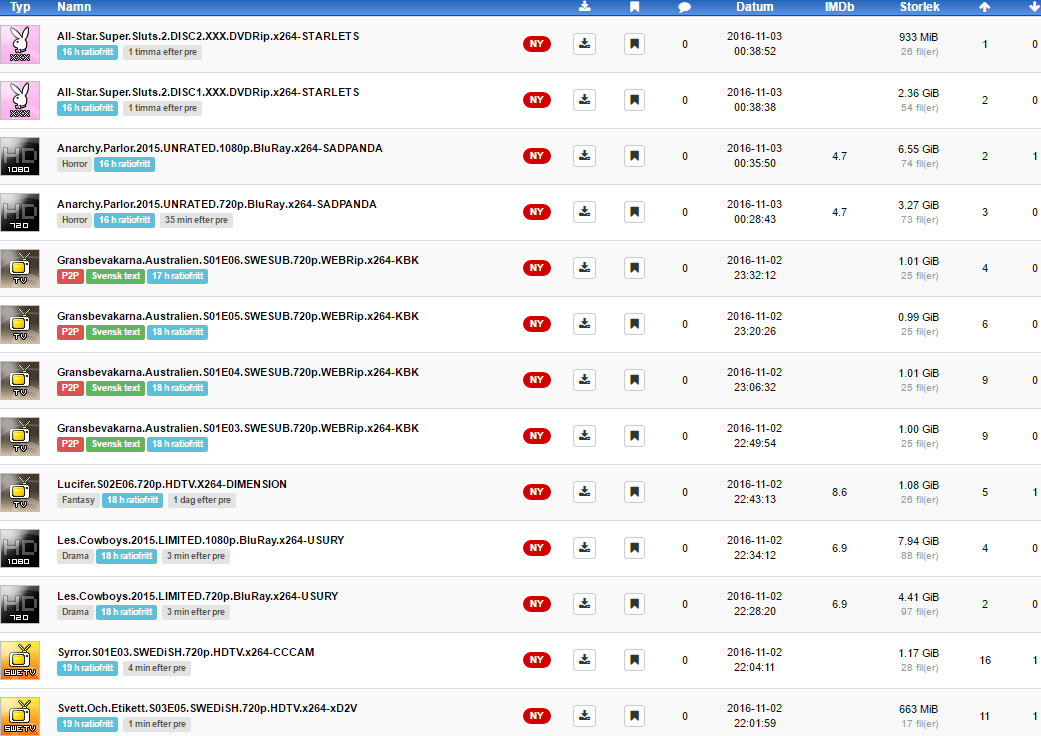Click Svensk text tag on Gransbevakarna S01E05

pyautogui.click(x=116, y=332)
